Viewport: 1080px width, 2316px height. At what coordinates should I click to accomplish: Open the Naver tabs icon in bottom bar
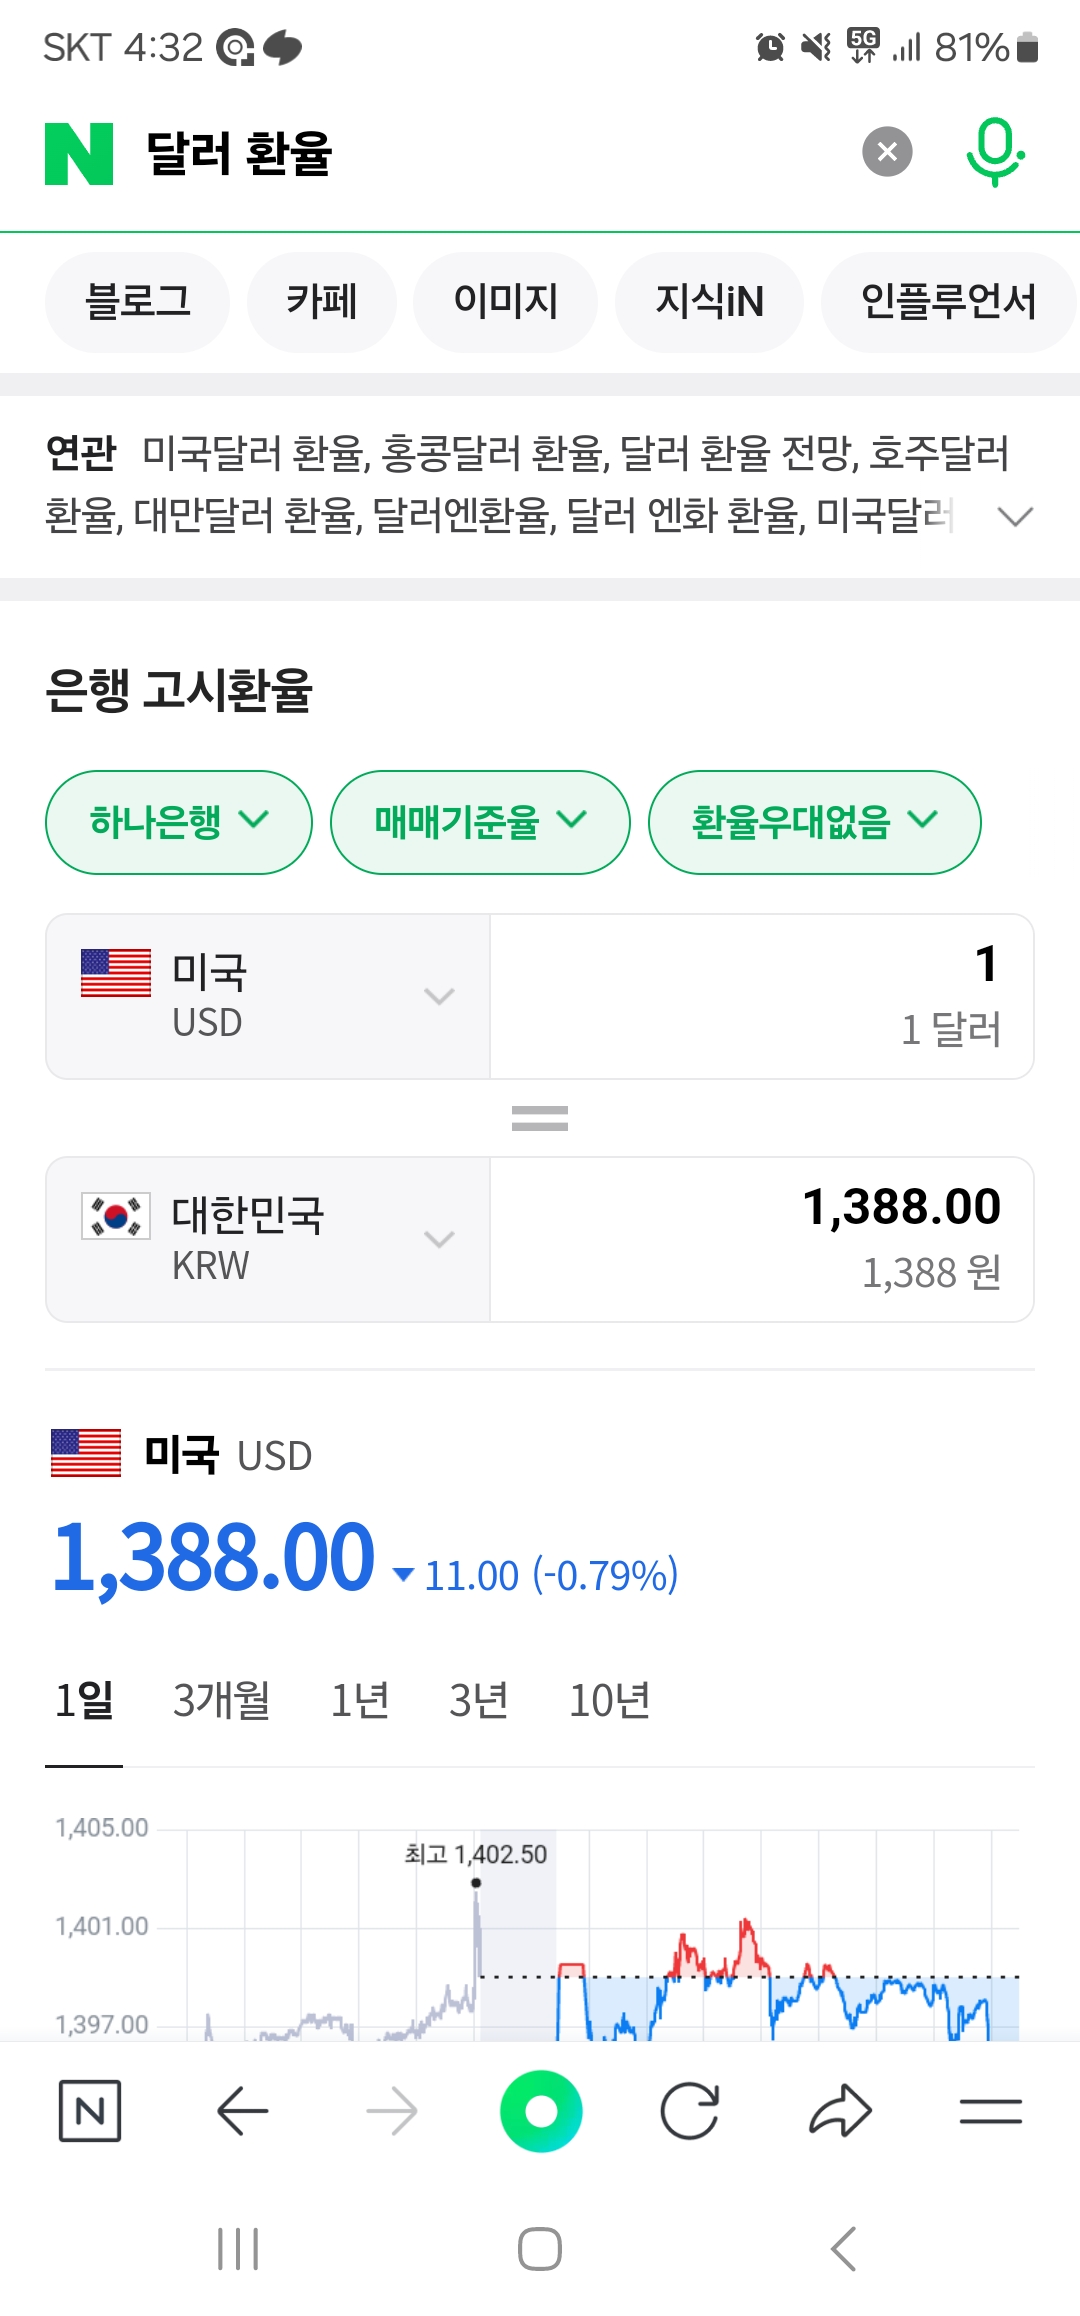(90, 2111)
